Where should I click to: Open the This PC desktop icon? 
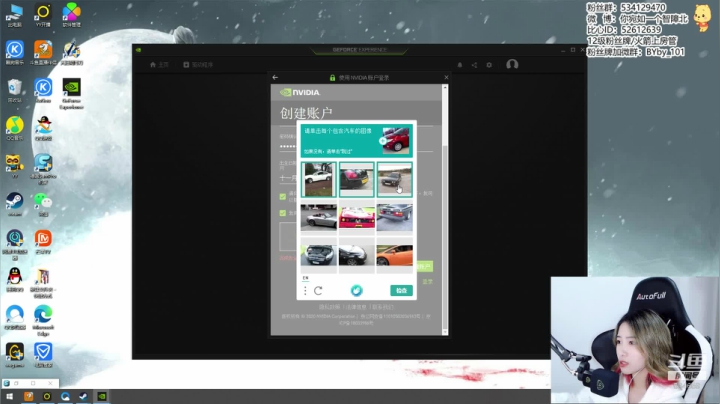pyautogui.click(x=15, y=15)
